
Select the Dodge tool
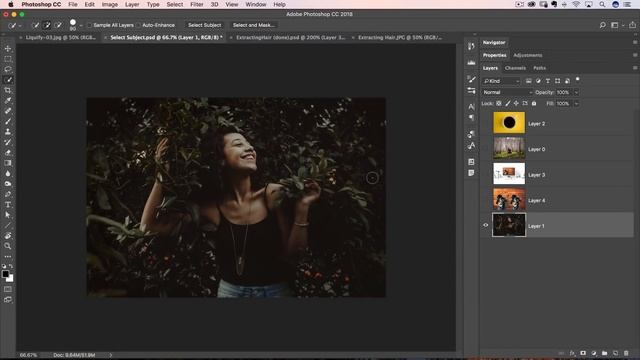tap(8, 184)
